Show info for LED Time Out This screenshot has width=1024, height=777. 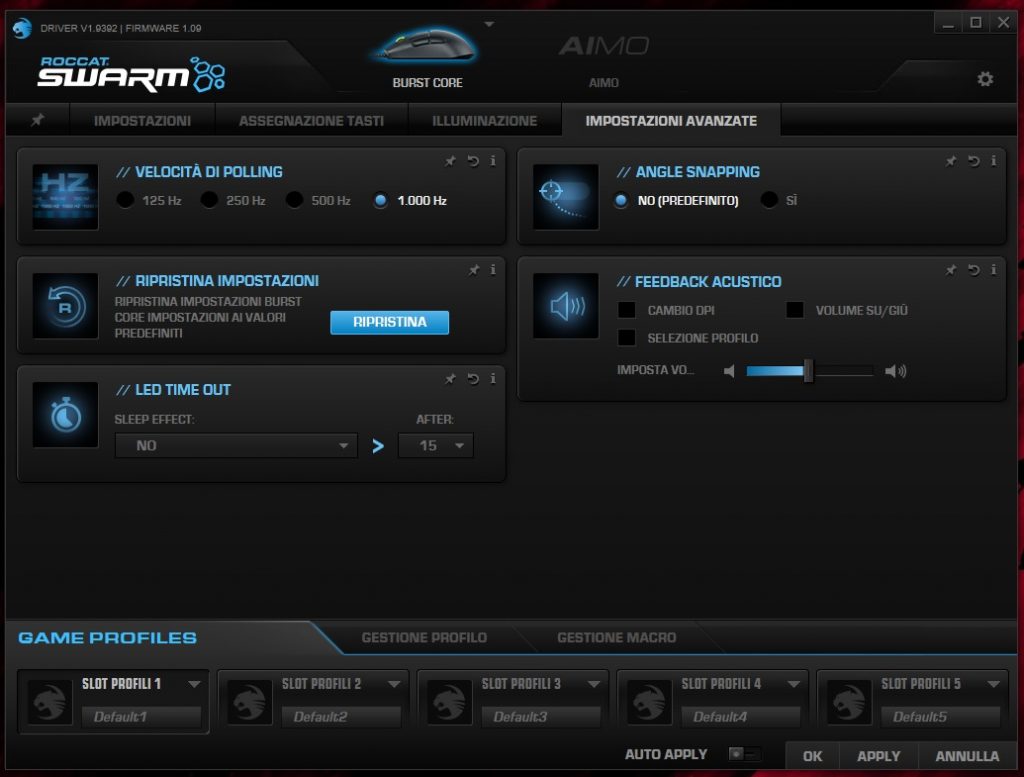(493, 379)
